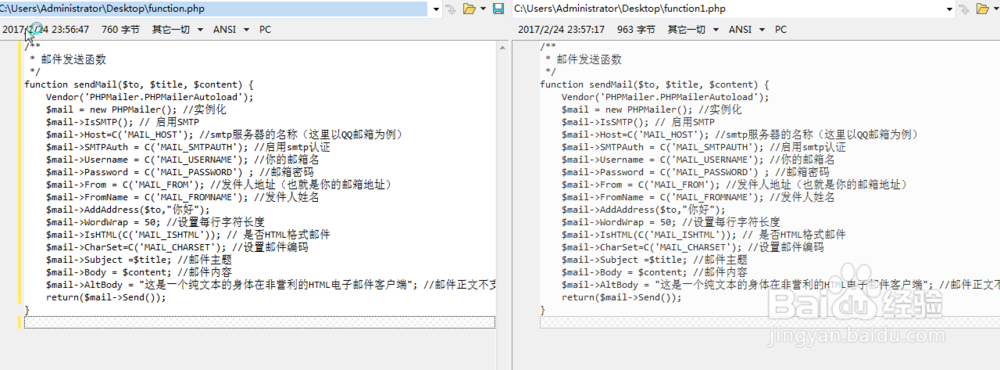
Task: Click the Subject =$title line in right pane
Action: 654,260
